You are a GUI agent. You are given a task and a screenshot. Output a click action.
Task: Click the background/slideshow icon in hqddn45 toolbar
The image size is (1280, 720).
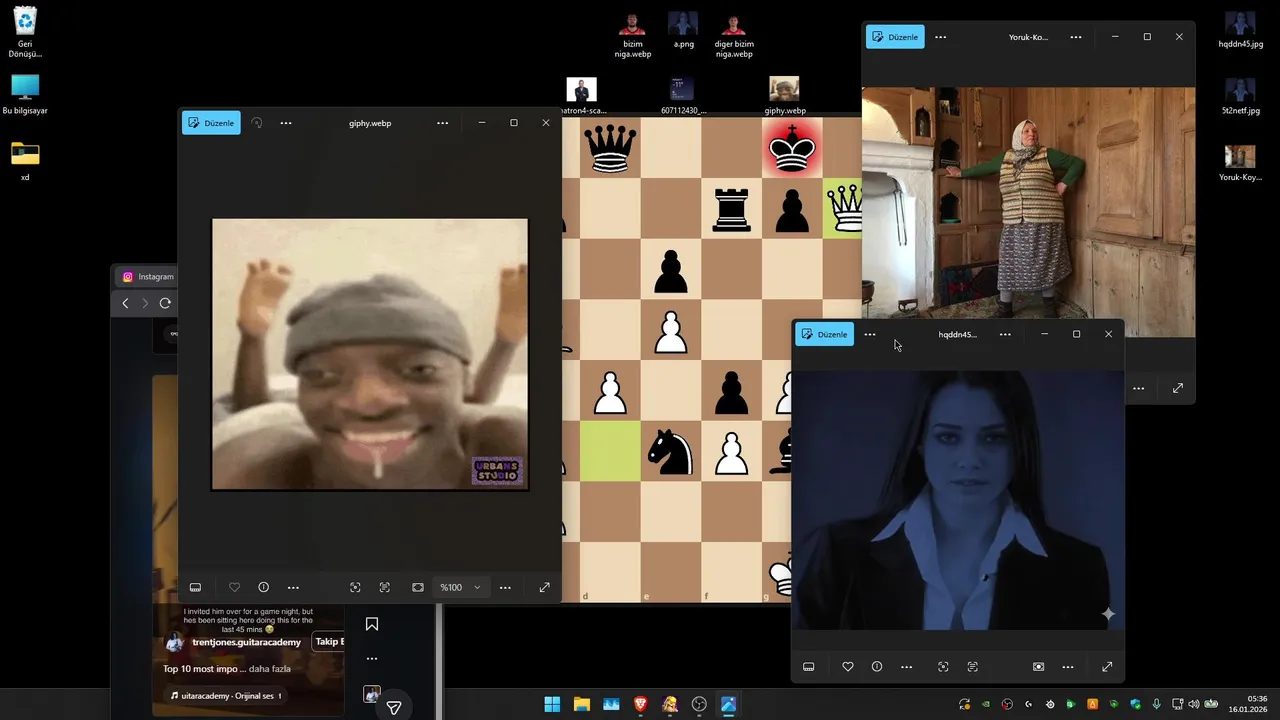(x=1039, y=666)
